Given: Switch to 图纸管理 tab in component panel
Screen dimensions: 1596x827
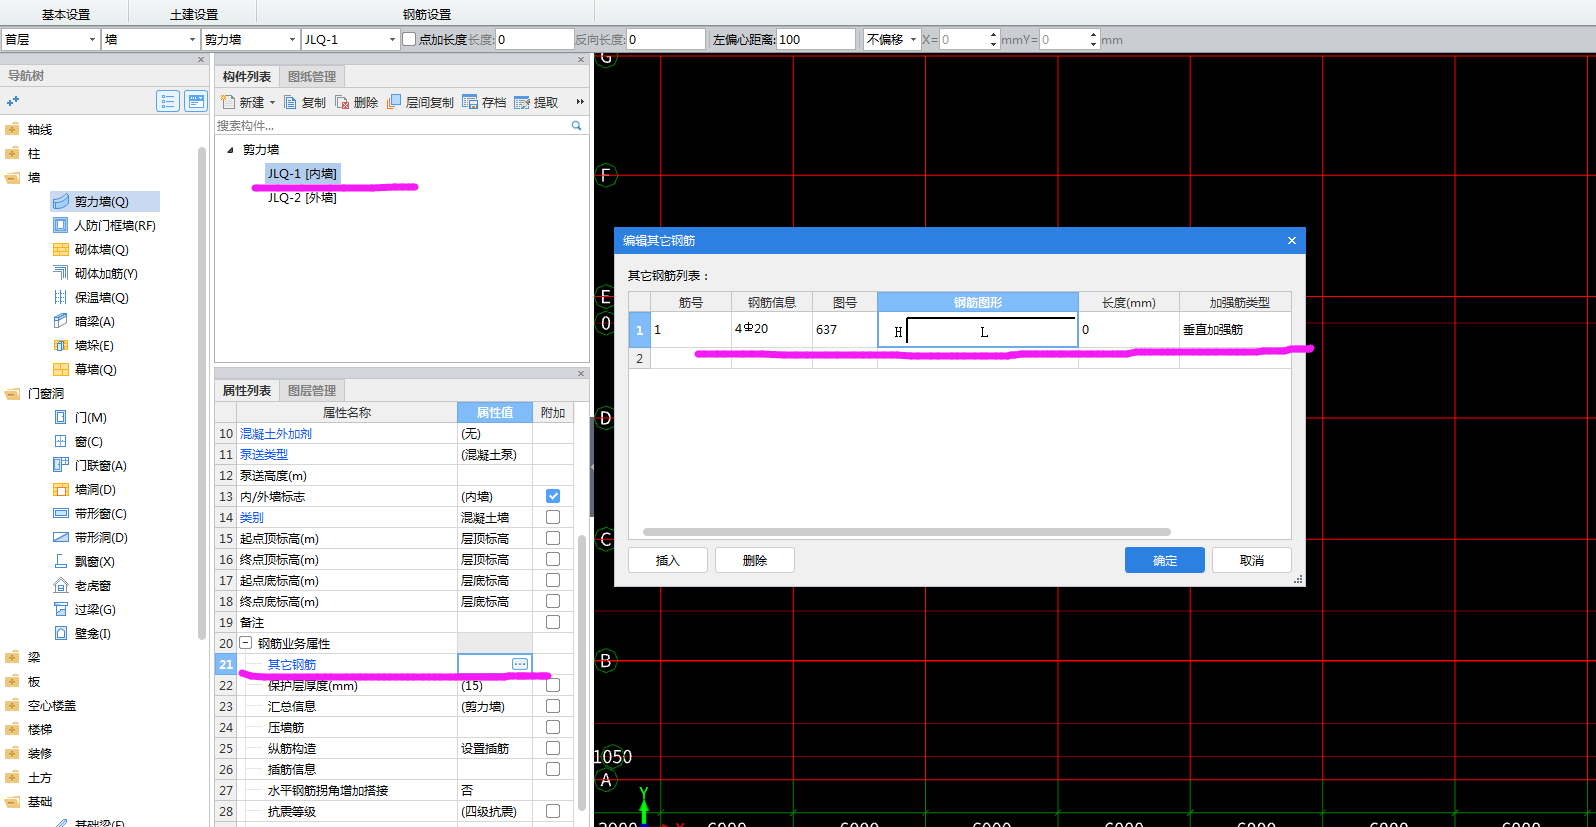Looking at the screenshot, I should pyautogui.click(x=312, y=76).
